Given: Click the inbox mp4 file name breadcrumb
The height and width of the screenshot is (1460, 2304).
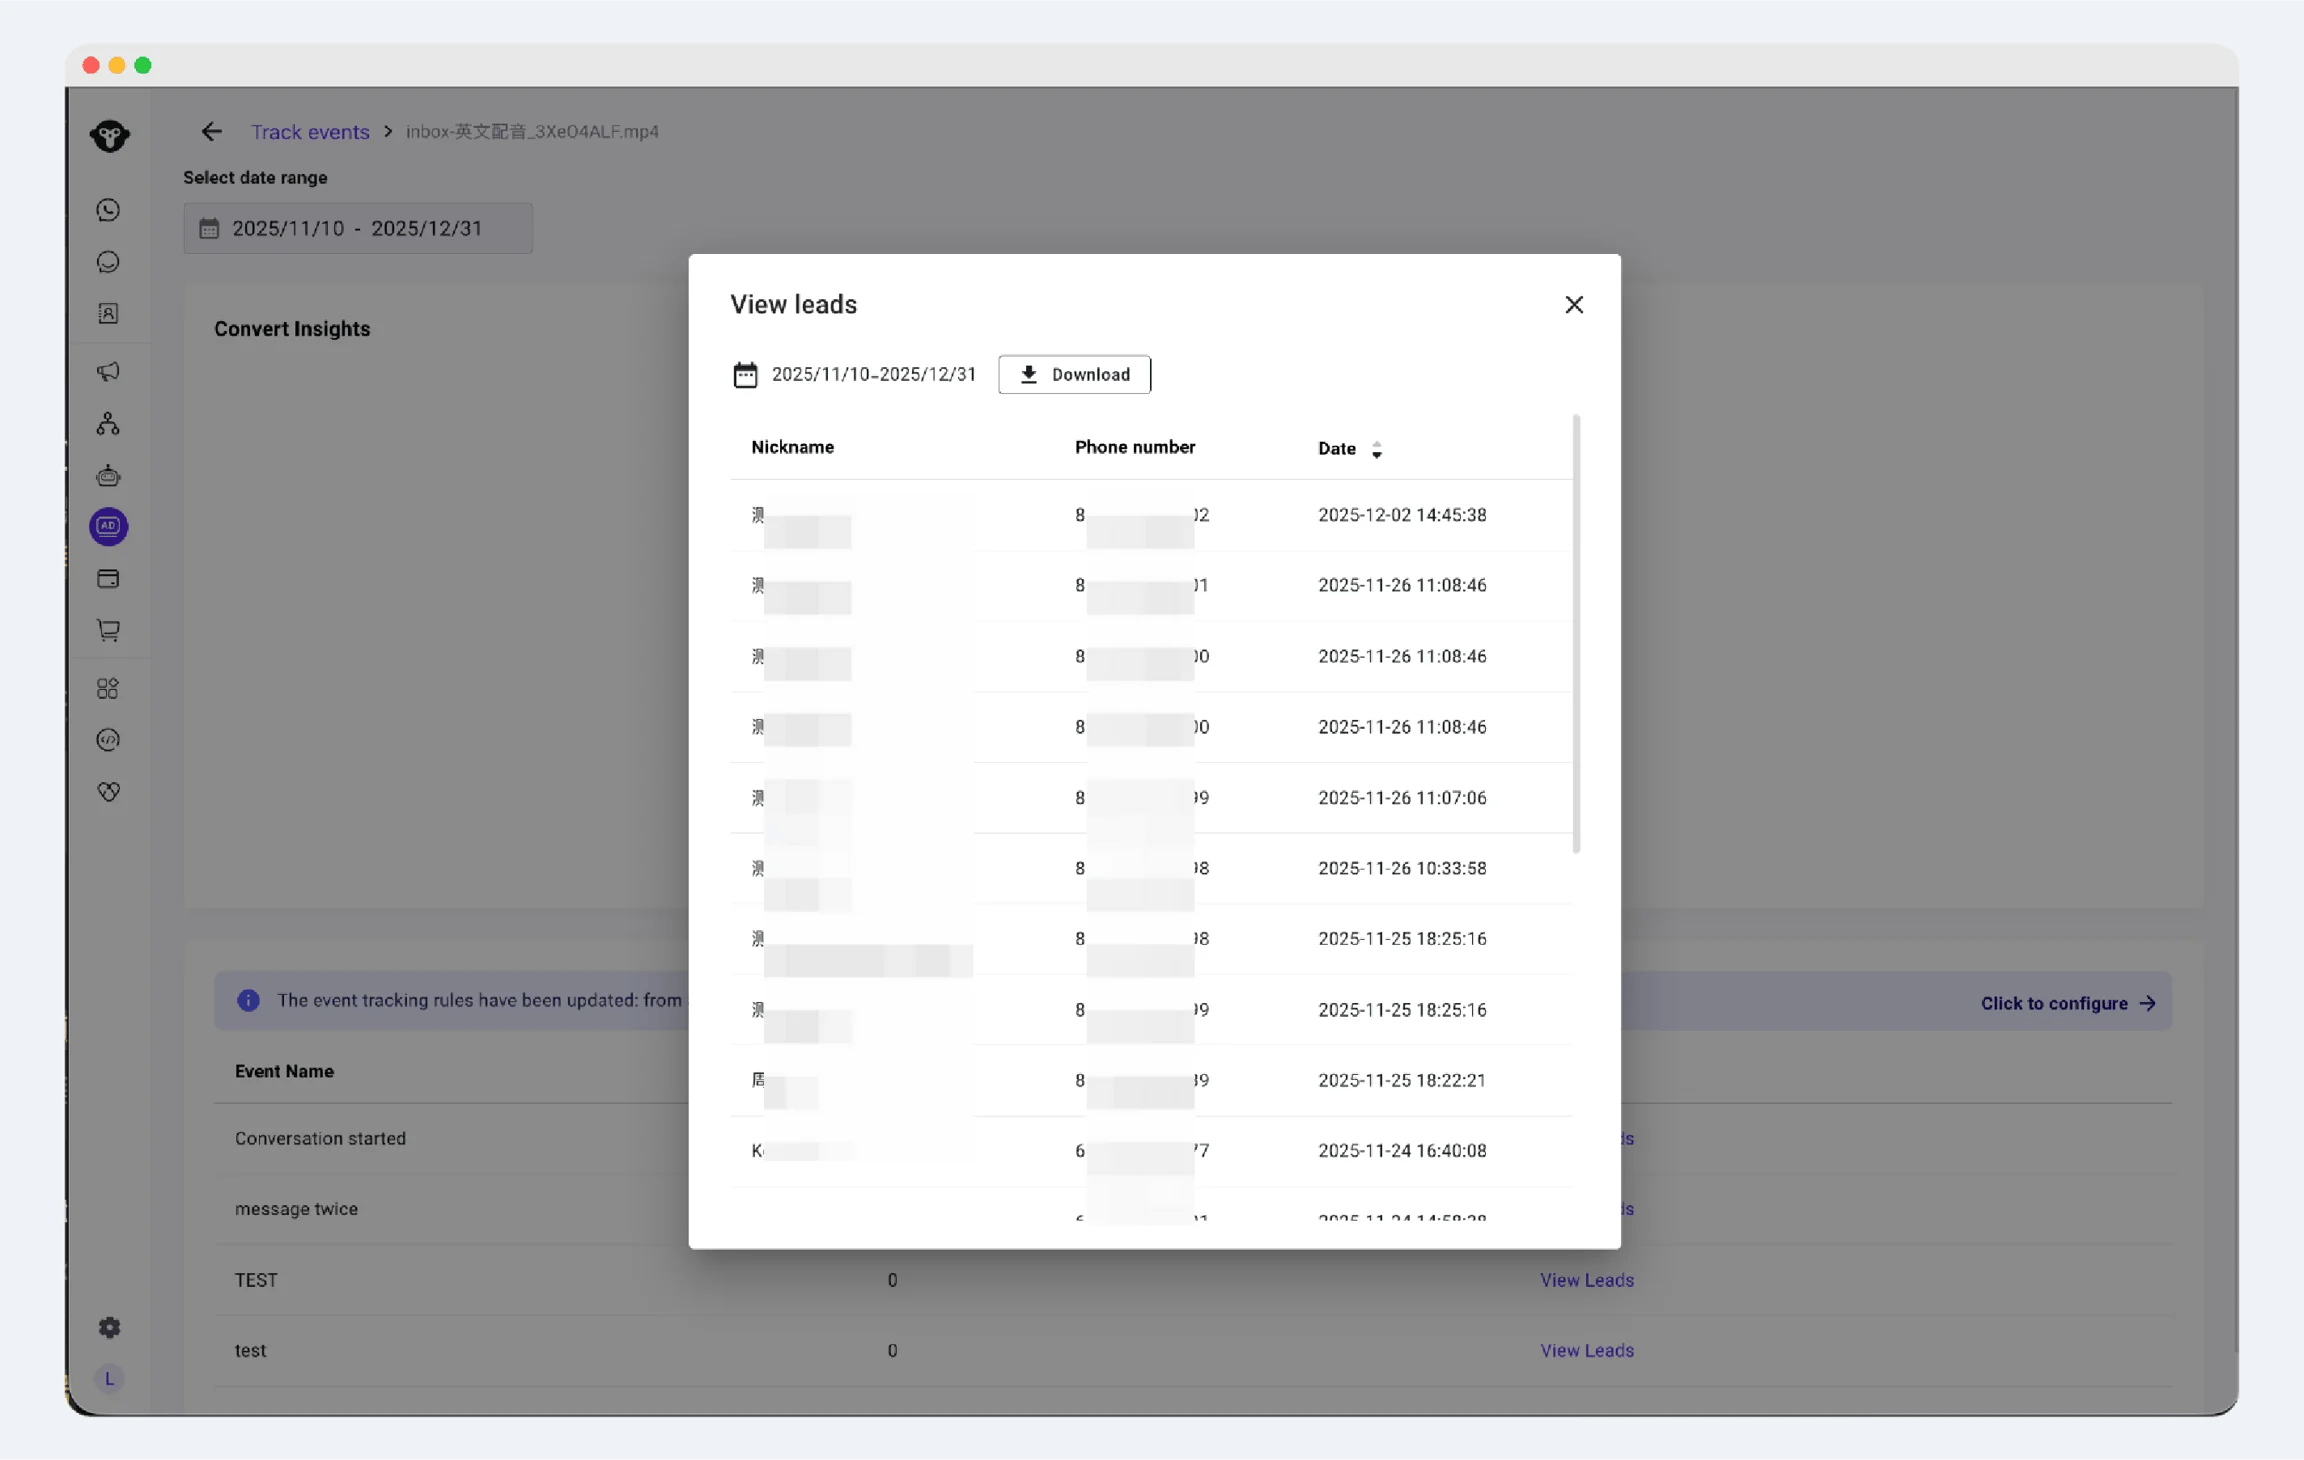Looking at the screenshot, I should (532, 132).
